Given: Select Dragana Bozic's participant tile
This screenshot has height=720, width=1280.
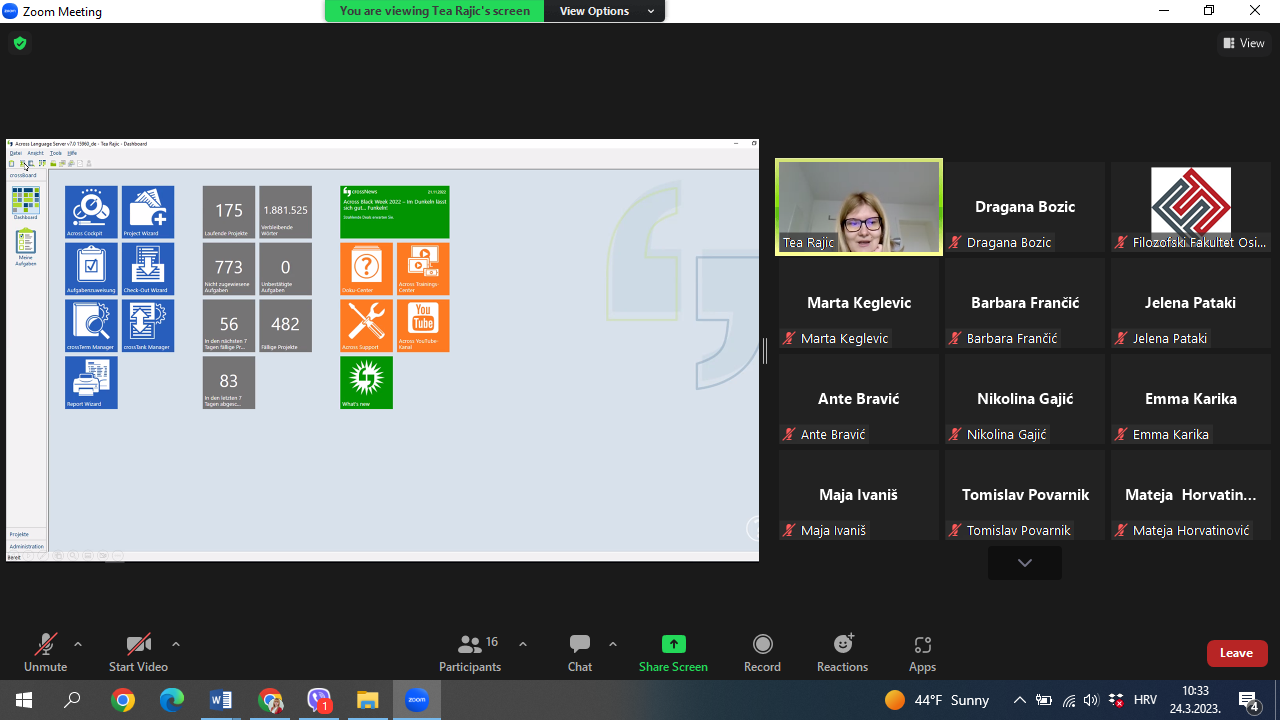Looking at the screenshot, I should click(x=1025, y=207).
